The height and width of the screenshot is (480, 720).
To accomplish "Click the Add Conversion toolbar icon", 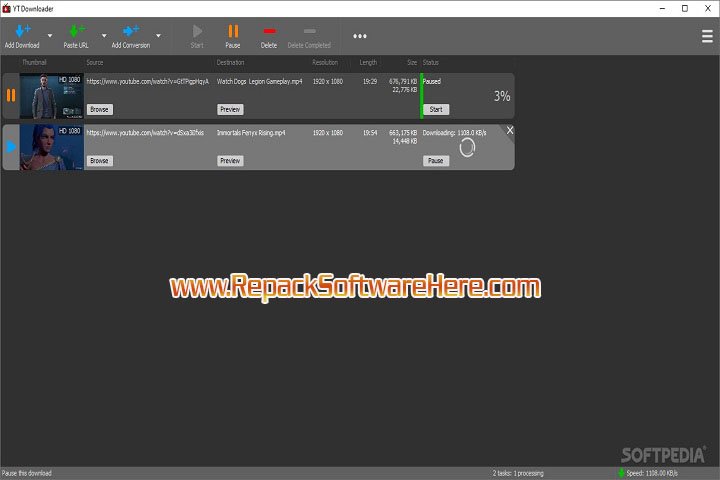I will coord(131,31).
